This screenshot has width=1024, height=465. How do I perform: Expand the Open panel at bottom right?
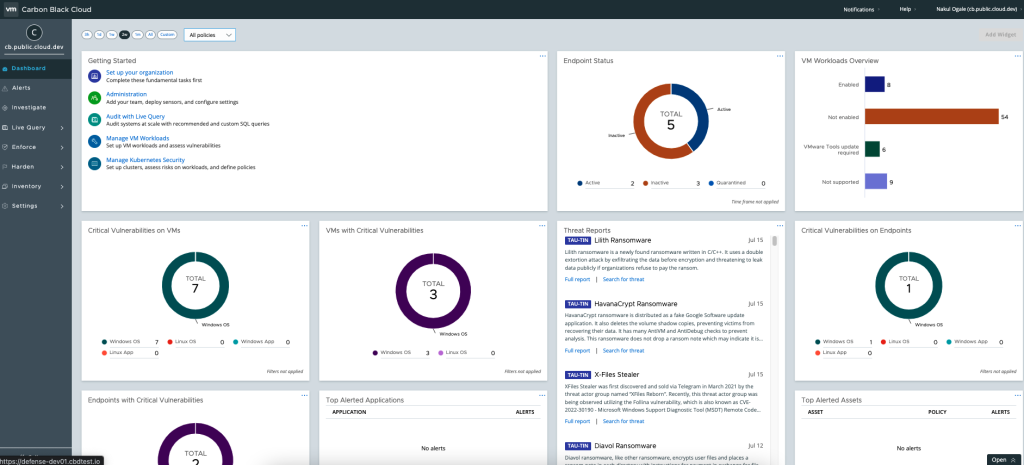tap(1003, 460)
